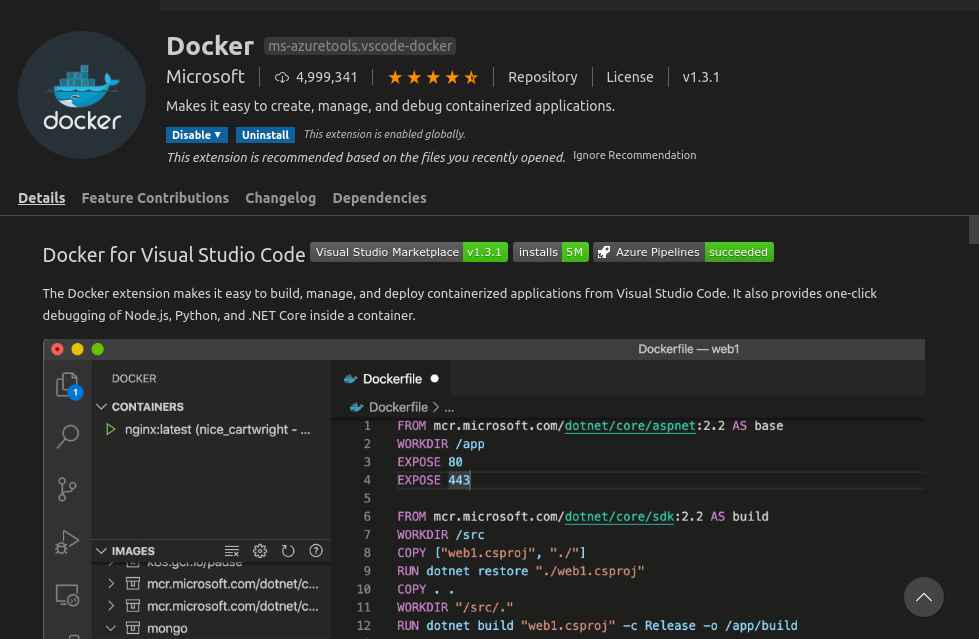This screenshot has height=639, width=979.
Task: Click the Uninstall button
Action: point(265,135)
